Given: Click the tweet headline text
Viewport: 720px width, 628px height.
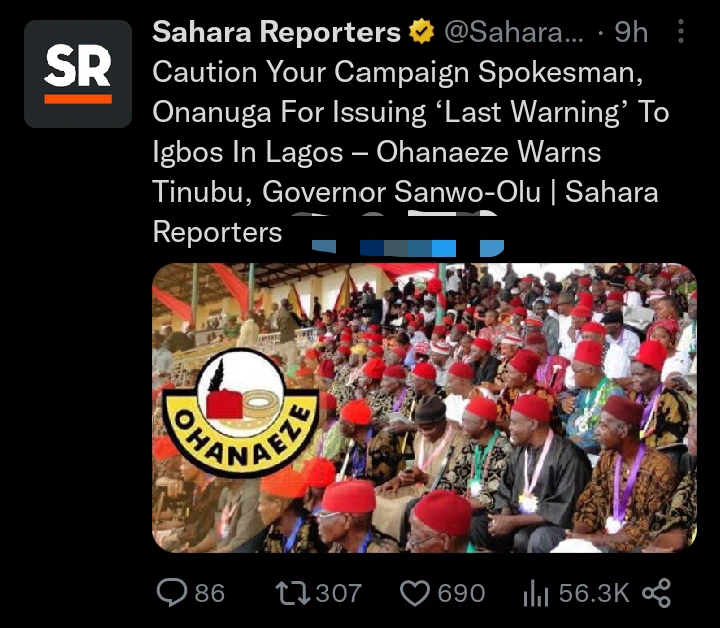Looking at the screenshot, I should pos(411,151).
